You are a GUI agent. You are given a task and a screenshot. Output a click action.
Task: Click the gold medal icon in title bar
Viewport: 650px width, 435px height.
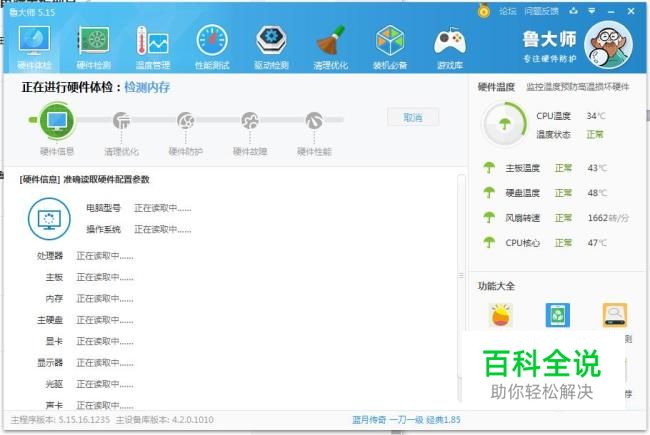coord(484,11)
